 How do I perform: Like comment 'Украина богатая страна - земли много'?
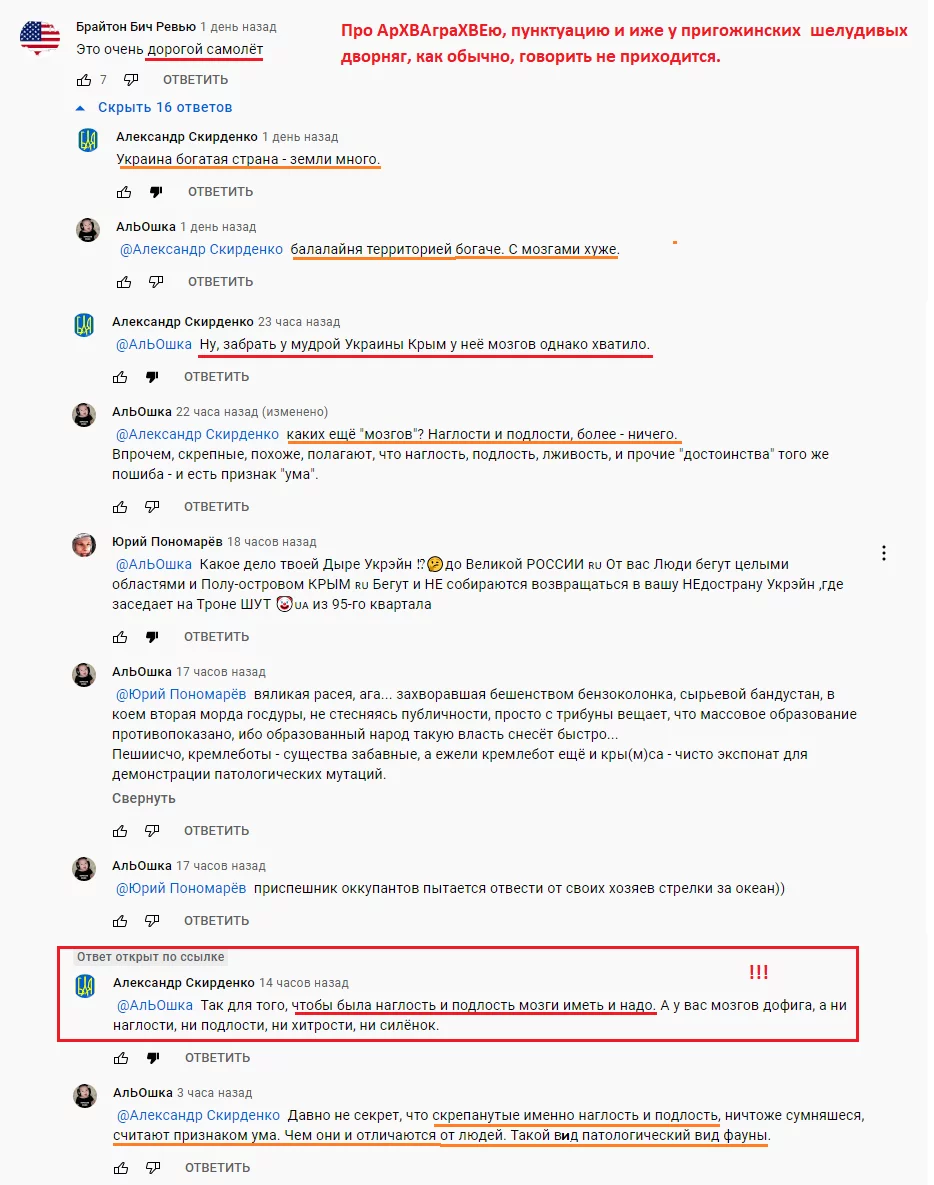tap(124, 192)
